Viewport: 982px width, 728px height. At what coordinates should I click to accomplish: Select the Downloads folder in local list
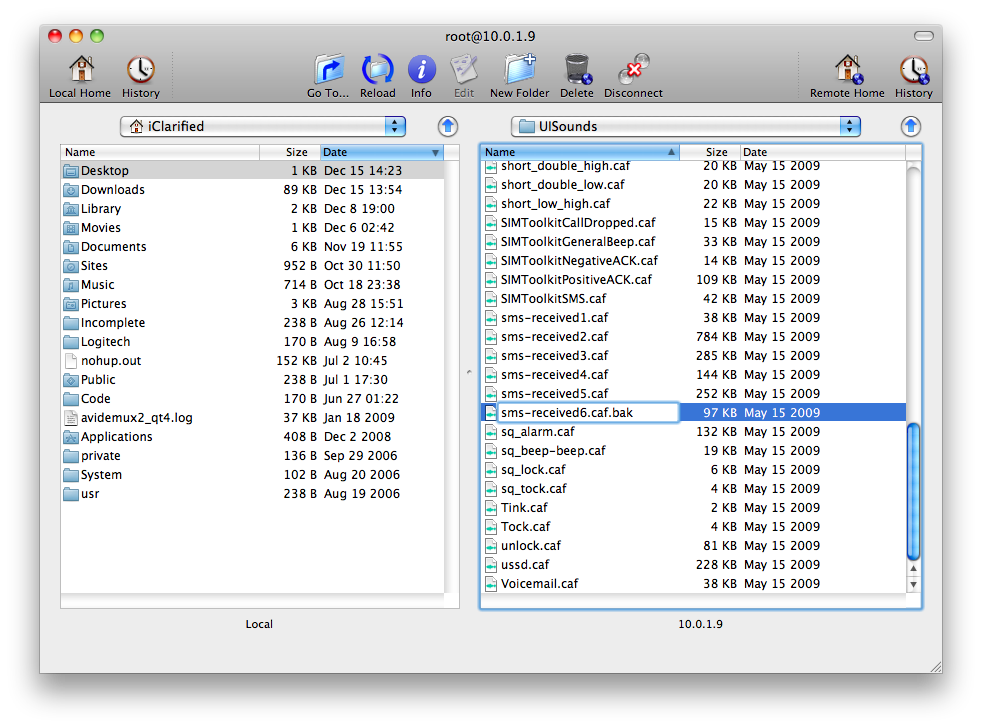112,190
